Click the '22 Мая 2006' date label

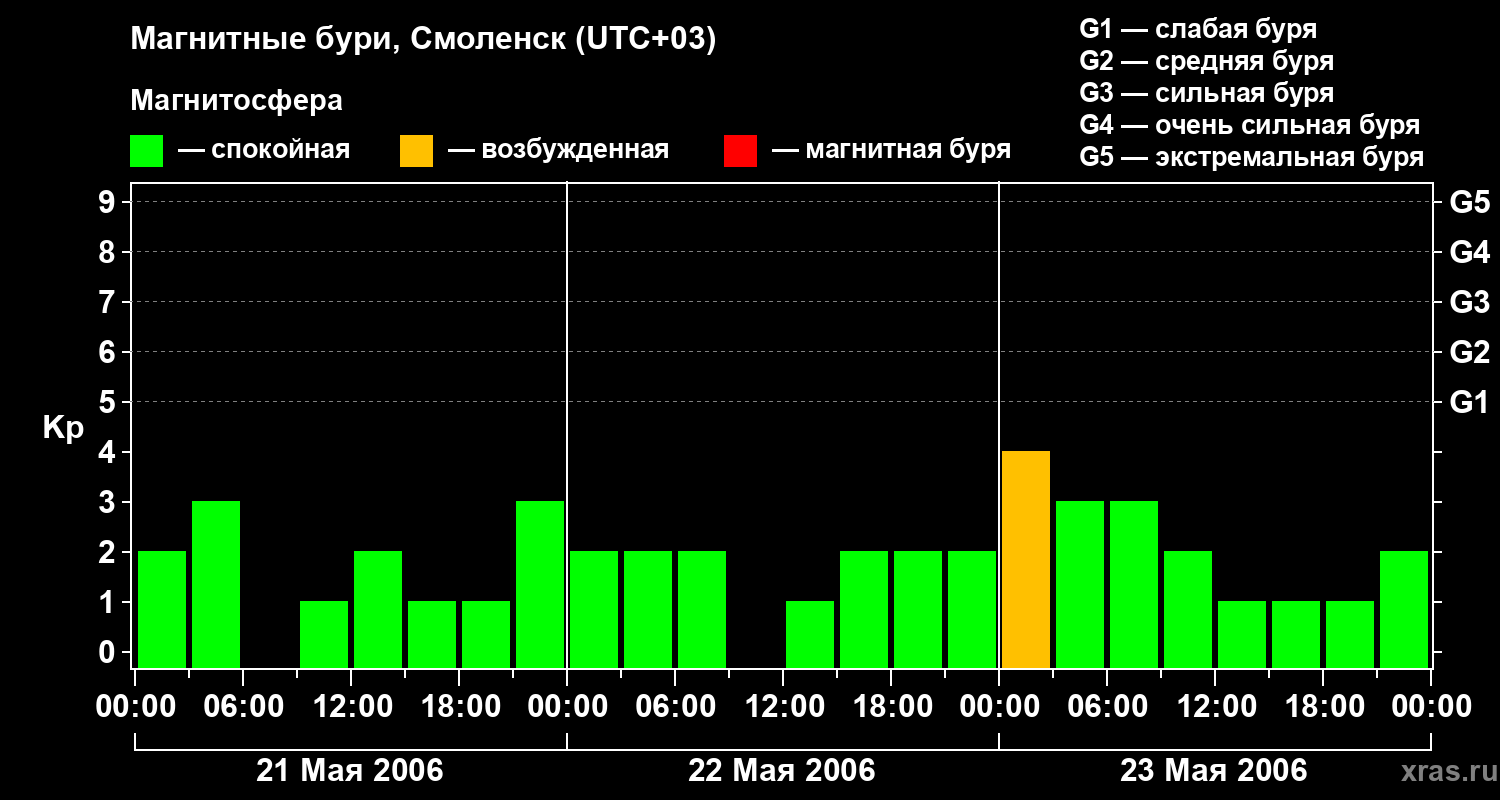[782, 770]
